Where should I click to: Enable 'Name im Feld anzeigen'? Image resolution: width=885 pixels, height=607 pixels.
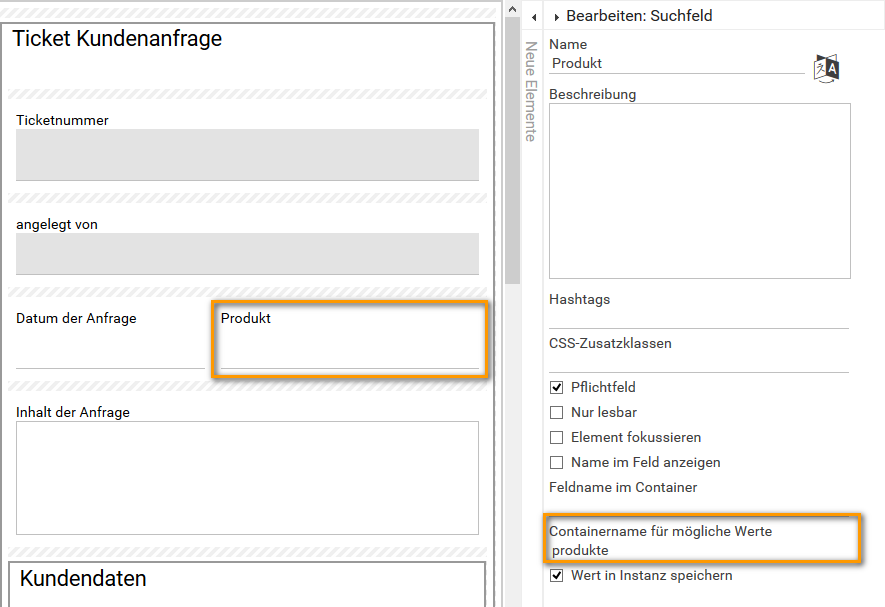[554, 462]
